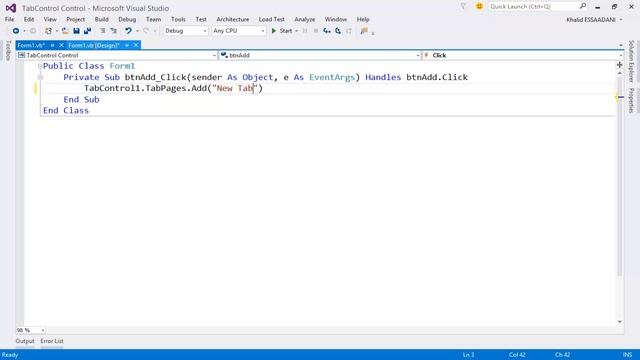Click the Undo arrow icon

click(x=128, y=31)
